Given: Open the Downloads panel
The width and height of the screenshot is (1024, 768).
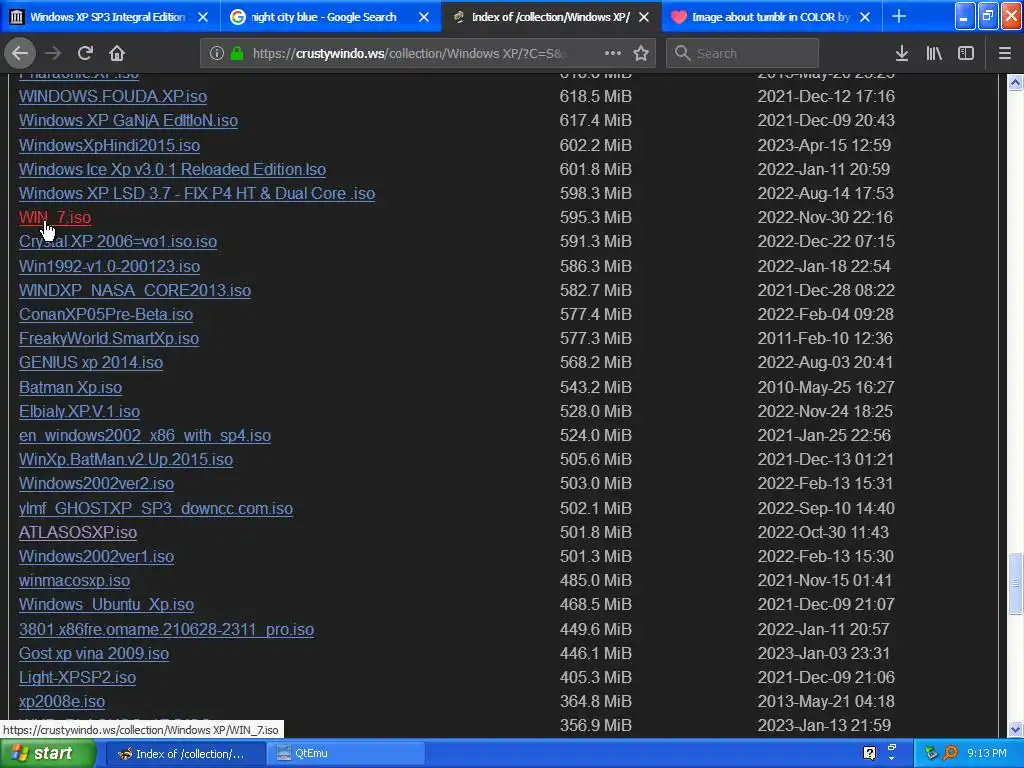Looking at the screenshot, I should pyautogui.click(x=902, y=54).
